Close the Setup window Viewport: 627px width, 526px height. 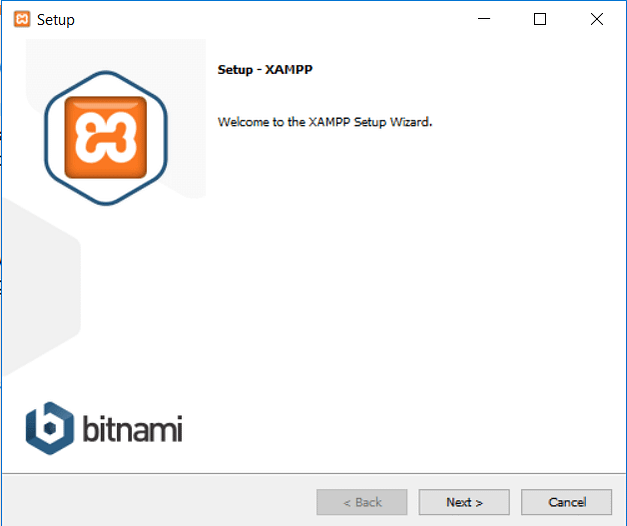point(596,19)
